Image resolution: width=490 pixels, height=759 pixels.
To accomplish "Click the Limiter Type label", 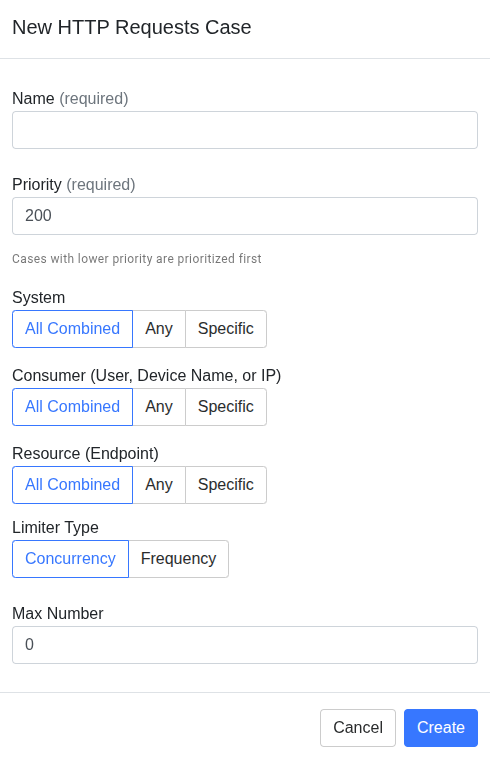I will [55, 528].
